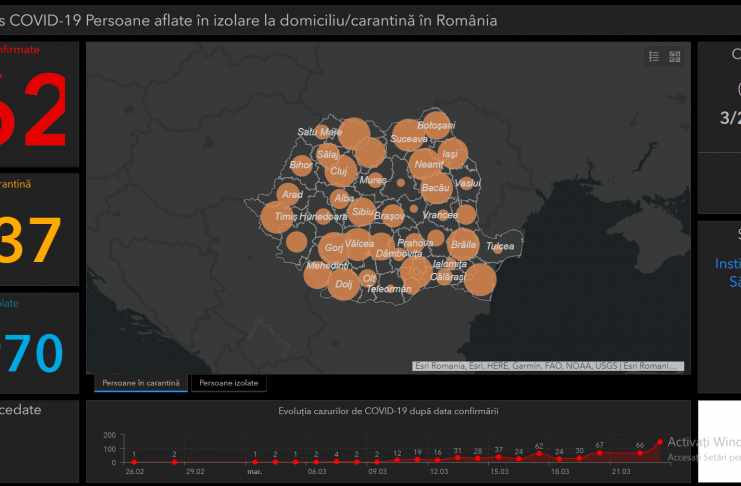Image resolution: width=741 pixels, height=486 pixels.
Task: Click the first chart point at 26.02
Action: pos(134,462)
